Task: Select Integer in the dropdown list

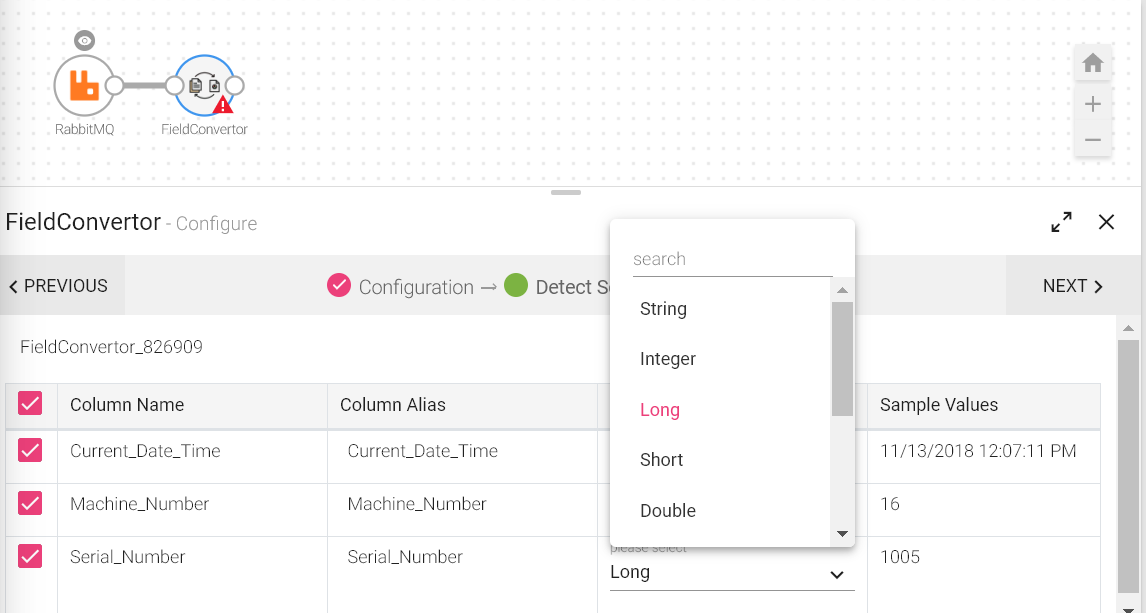Action: [x=667, y=359]
